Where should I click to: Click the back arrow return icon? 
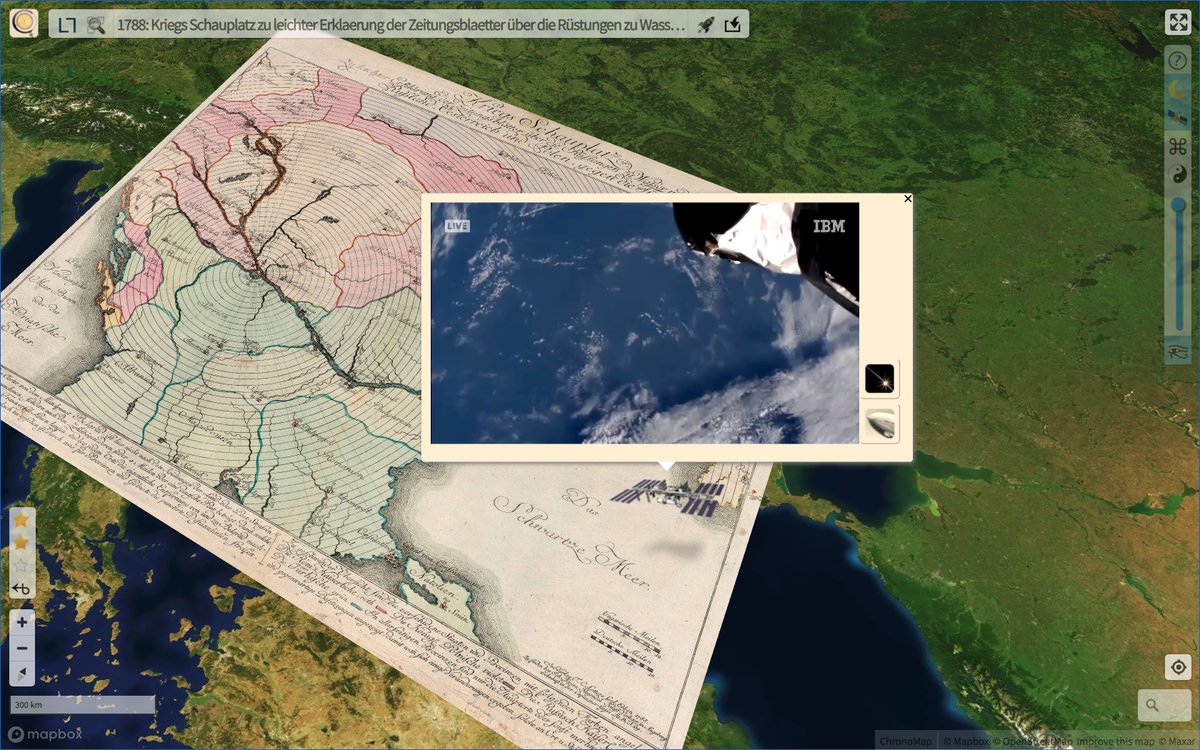point(21,590)
